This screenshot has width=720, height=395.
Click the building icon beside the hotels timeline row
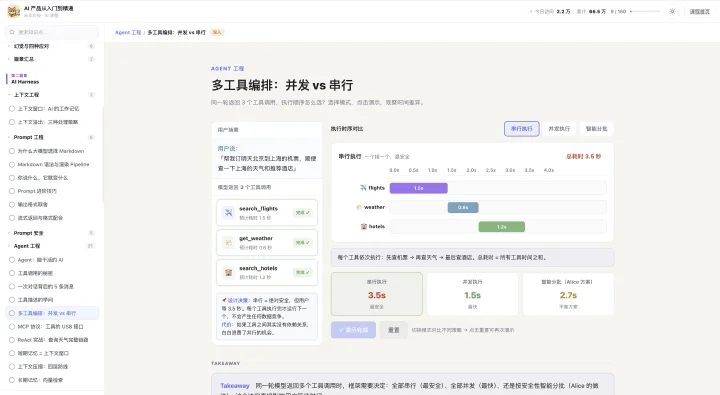click(364, 226)
